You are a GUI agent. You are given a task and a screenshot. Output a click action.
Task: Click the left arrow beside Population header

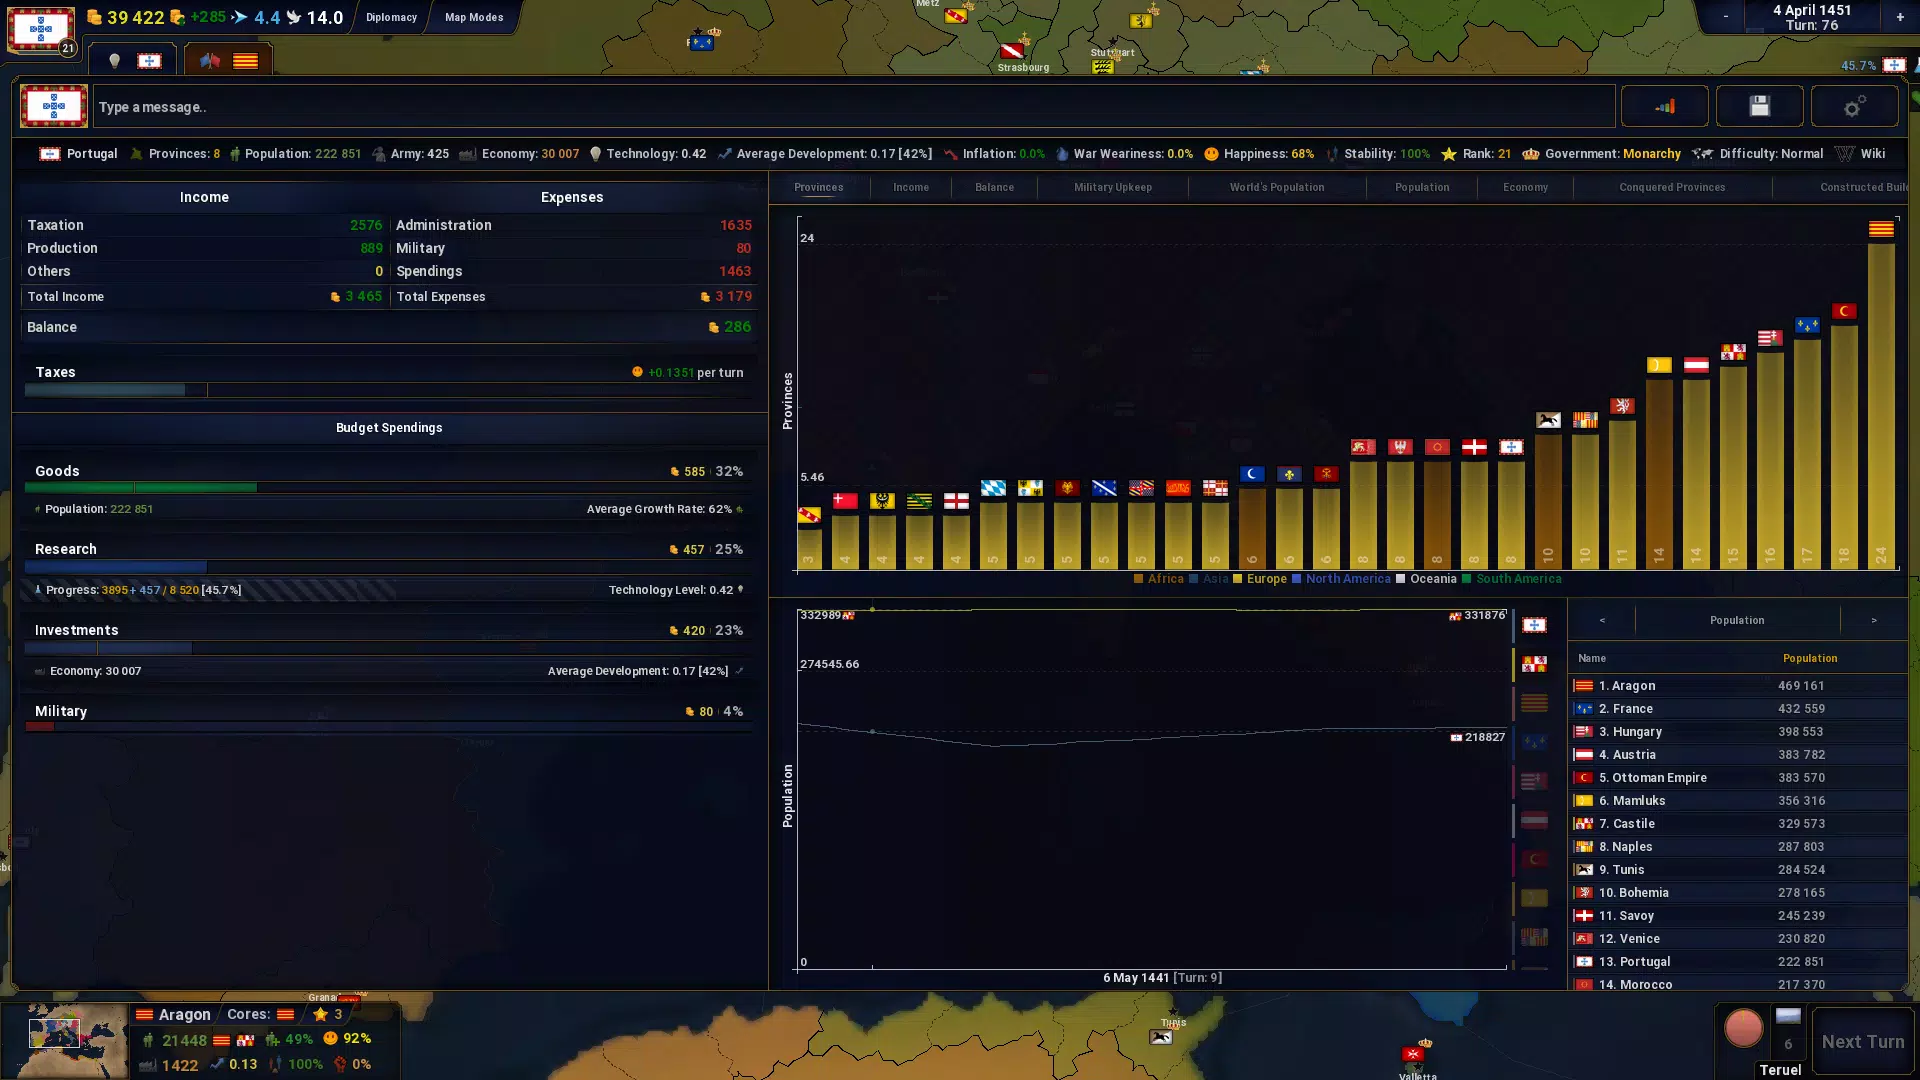(x=1601, y=620)
